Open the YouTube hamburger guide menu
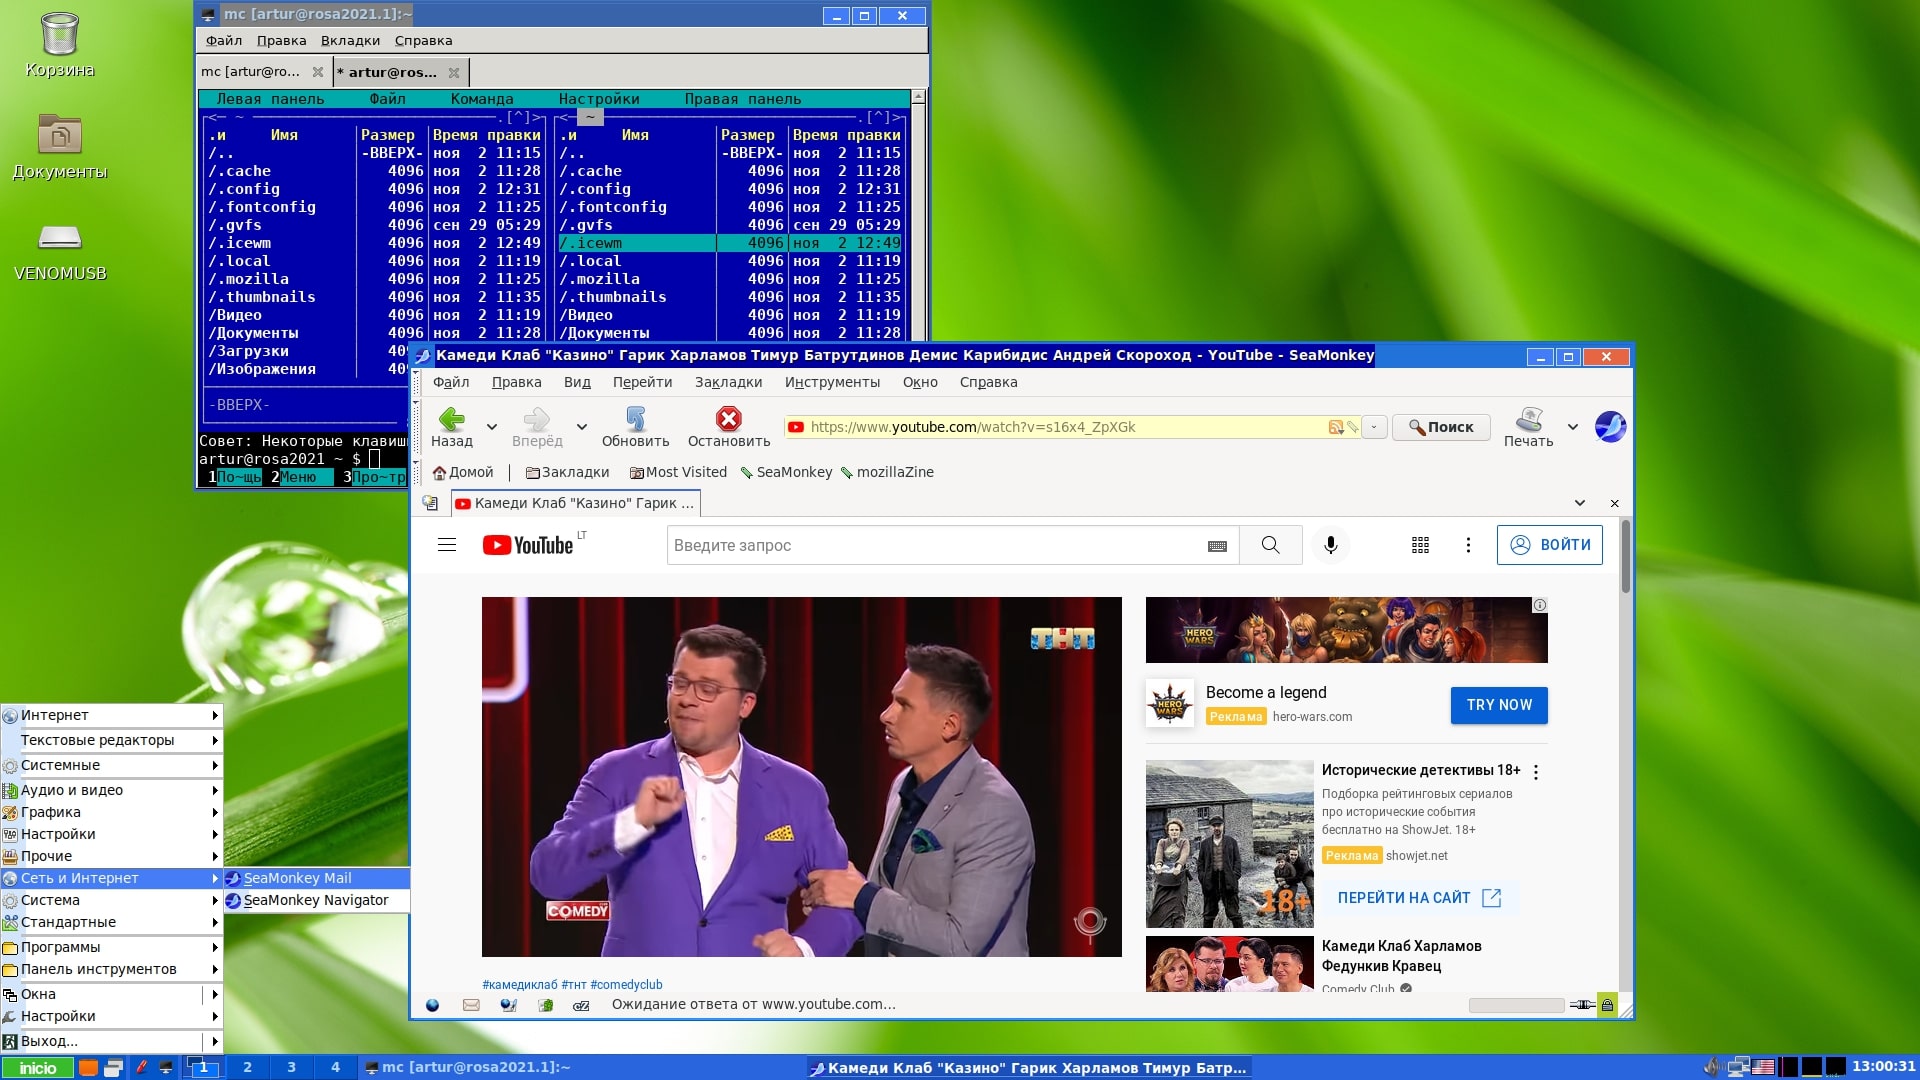 click(447, 545)
